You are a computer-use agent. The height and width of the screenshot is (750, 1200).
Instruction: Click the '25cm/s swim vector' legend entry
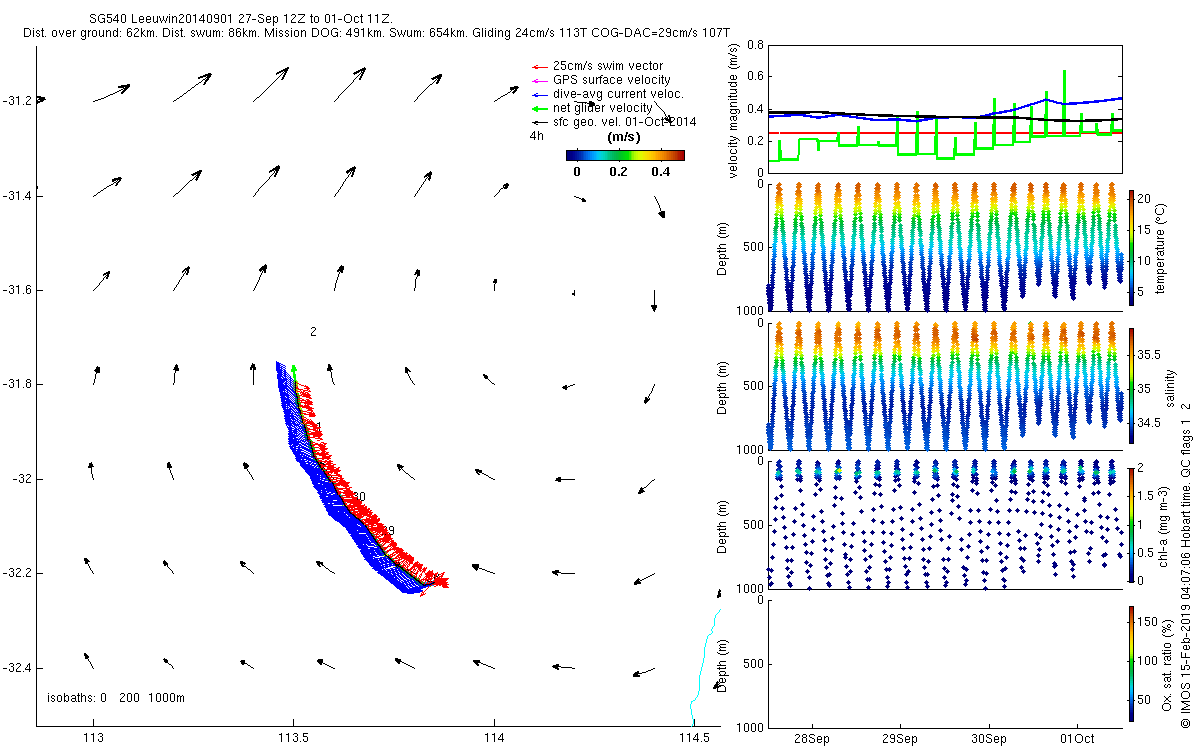[607, 66]
